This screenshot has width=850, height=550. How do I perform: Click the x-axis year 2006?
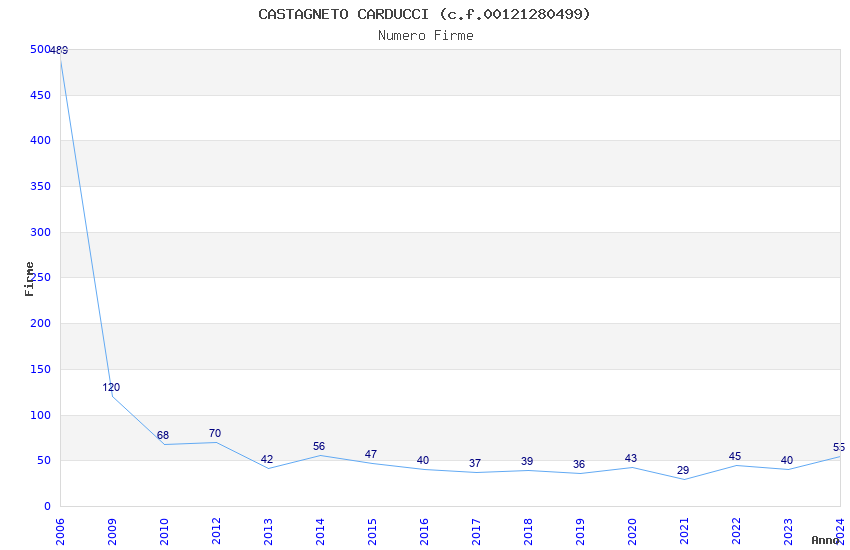coord(60,532)
